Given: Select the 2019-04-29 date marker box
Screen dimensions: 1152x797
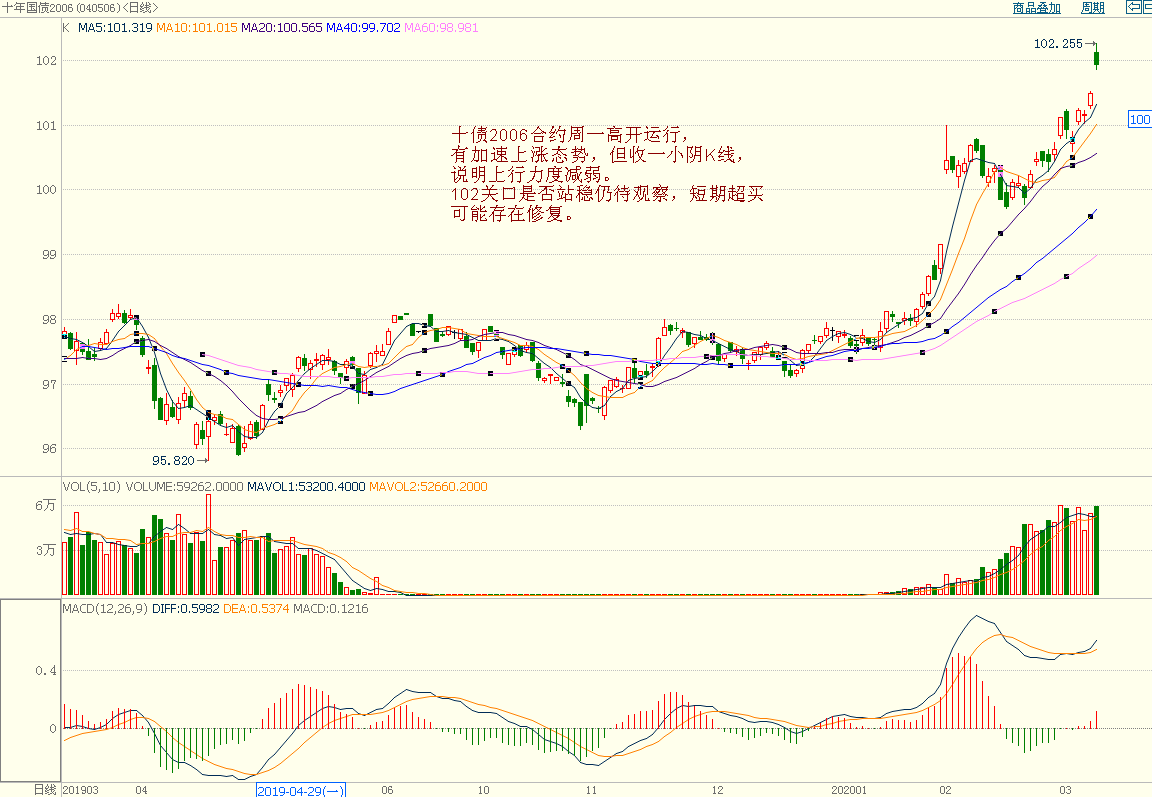Looking at the screenshot, I should click(300, 790).
